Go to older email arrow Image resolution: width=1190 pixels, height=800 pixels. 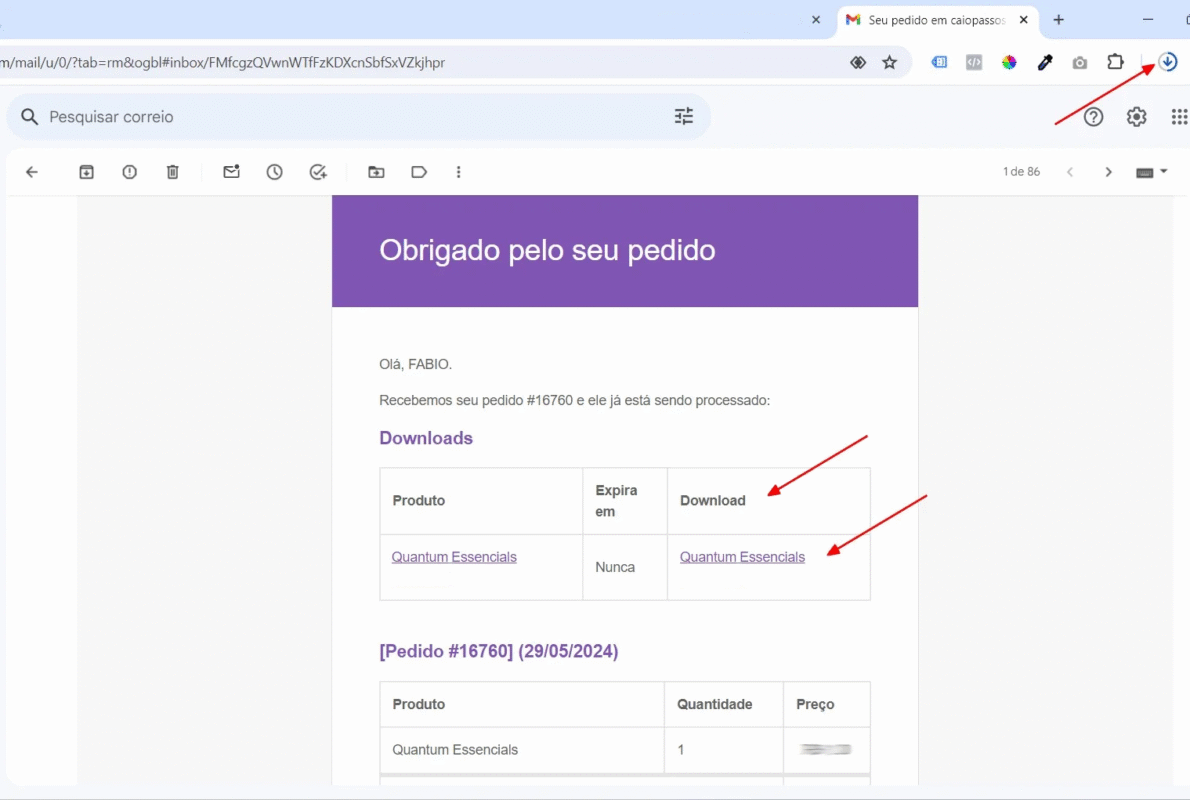(x=1108, y=172)
